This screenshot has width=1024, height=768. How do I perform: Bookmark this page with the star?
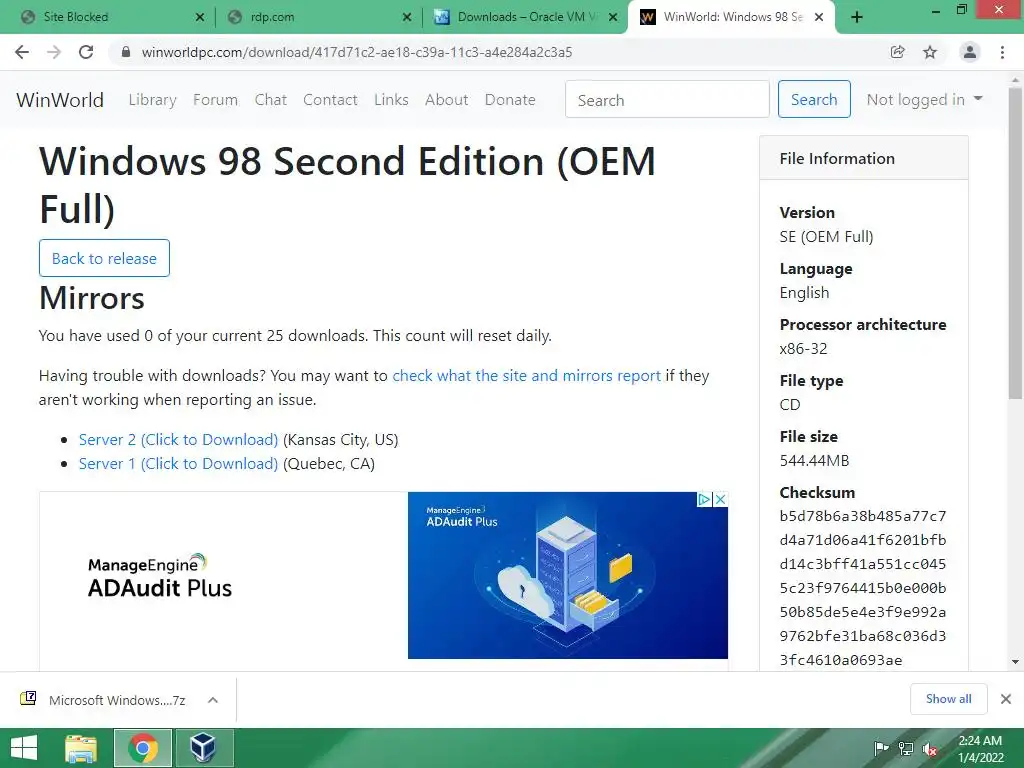point(930,52)
